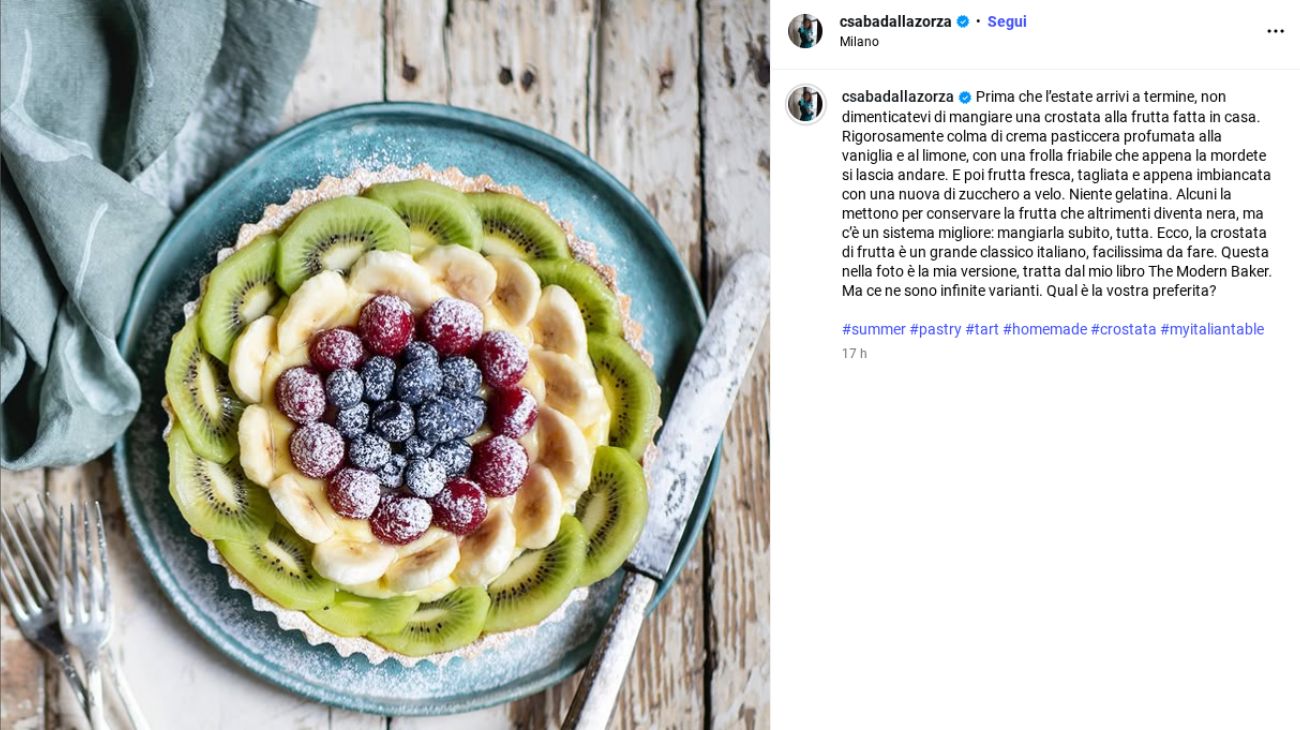The image size is (1300, 730).
Task: Open the #summer hashtag
Action: pyautogui.click(x=874, y=329)
